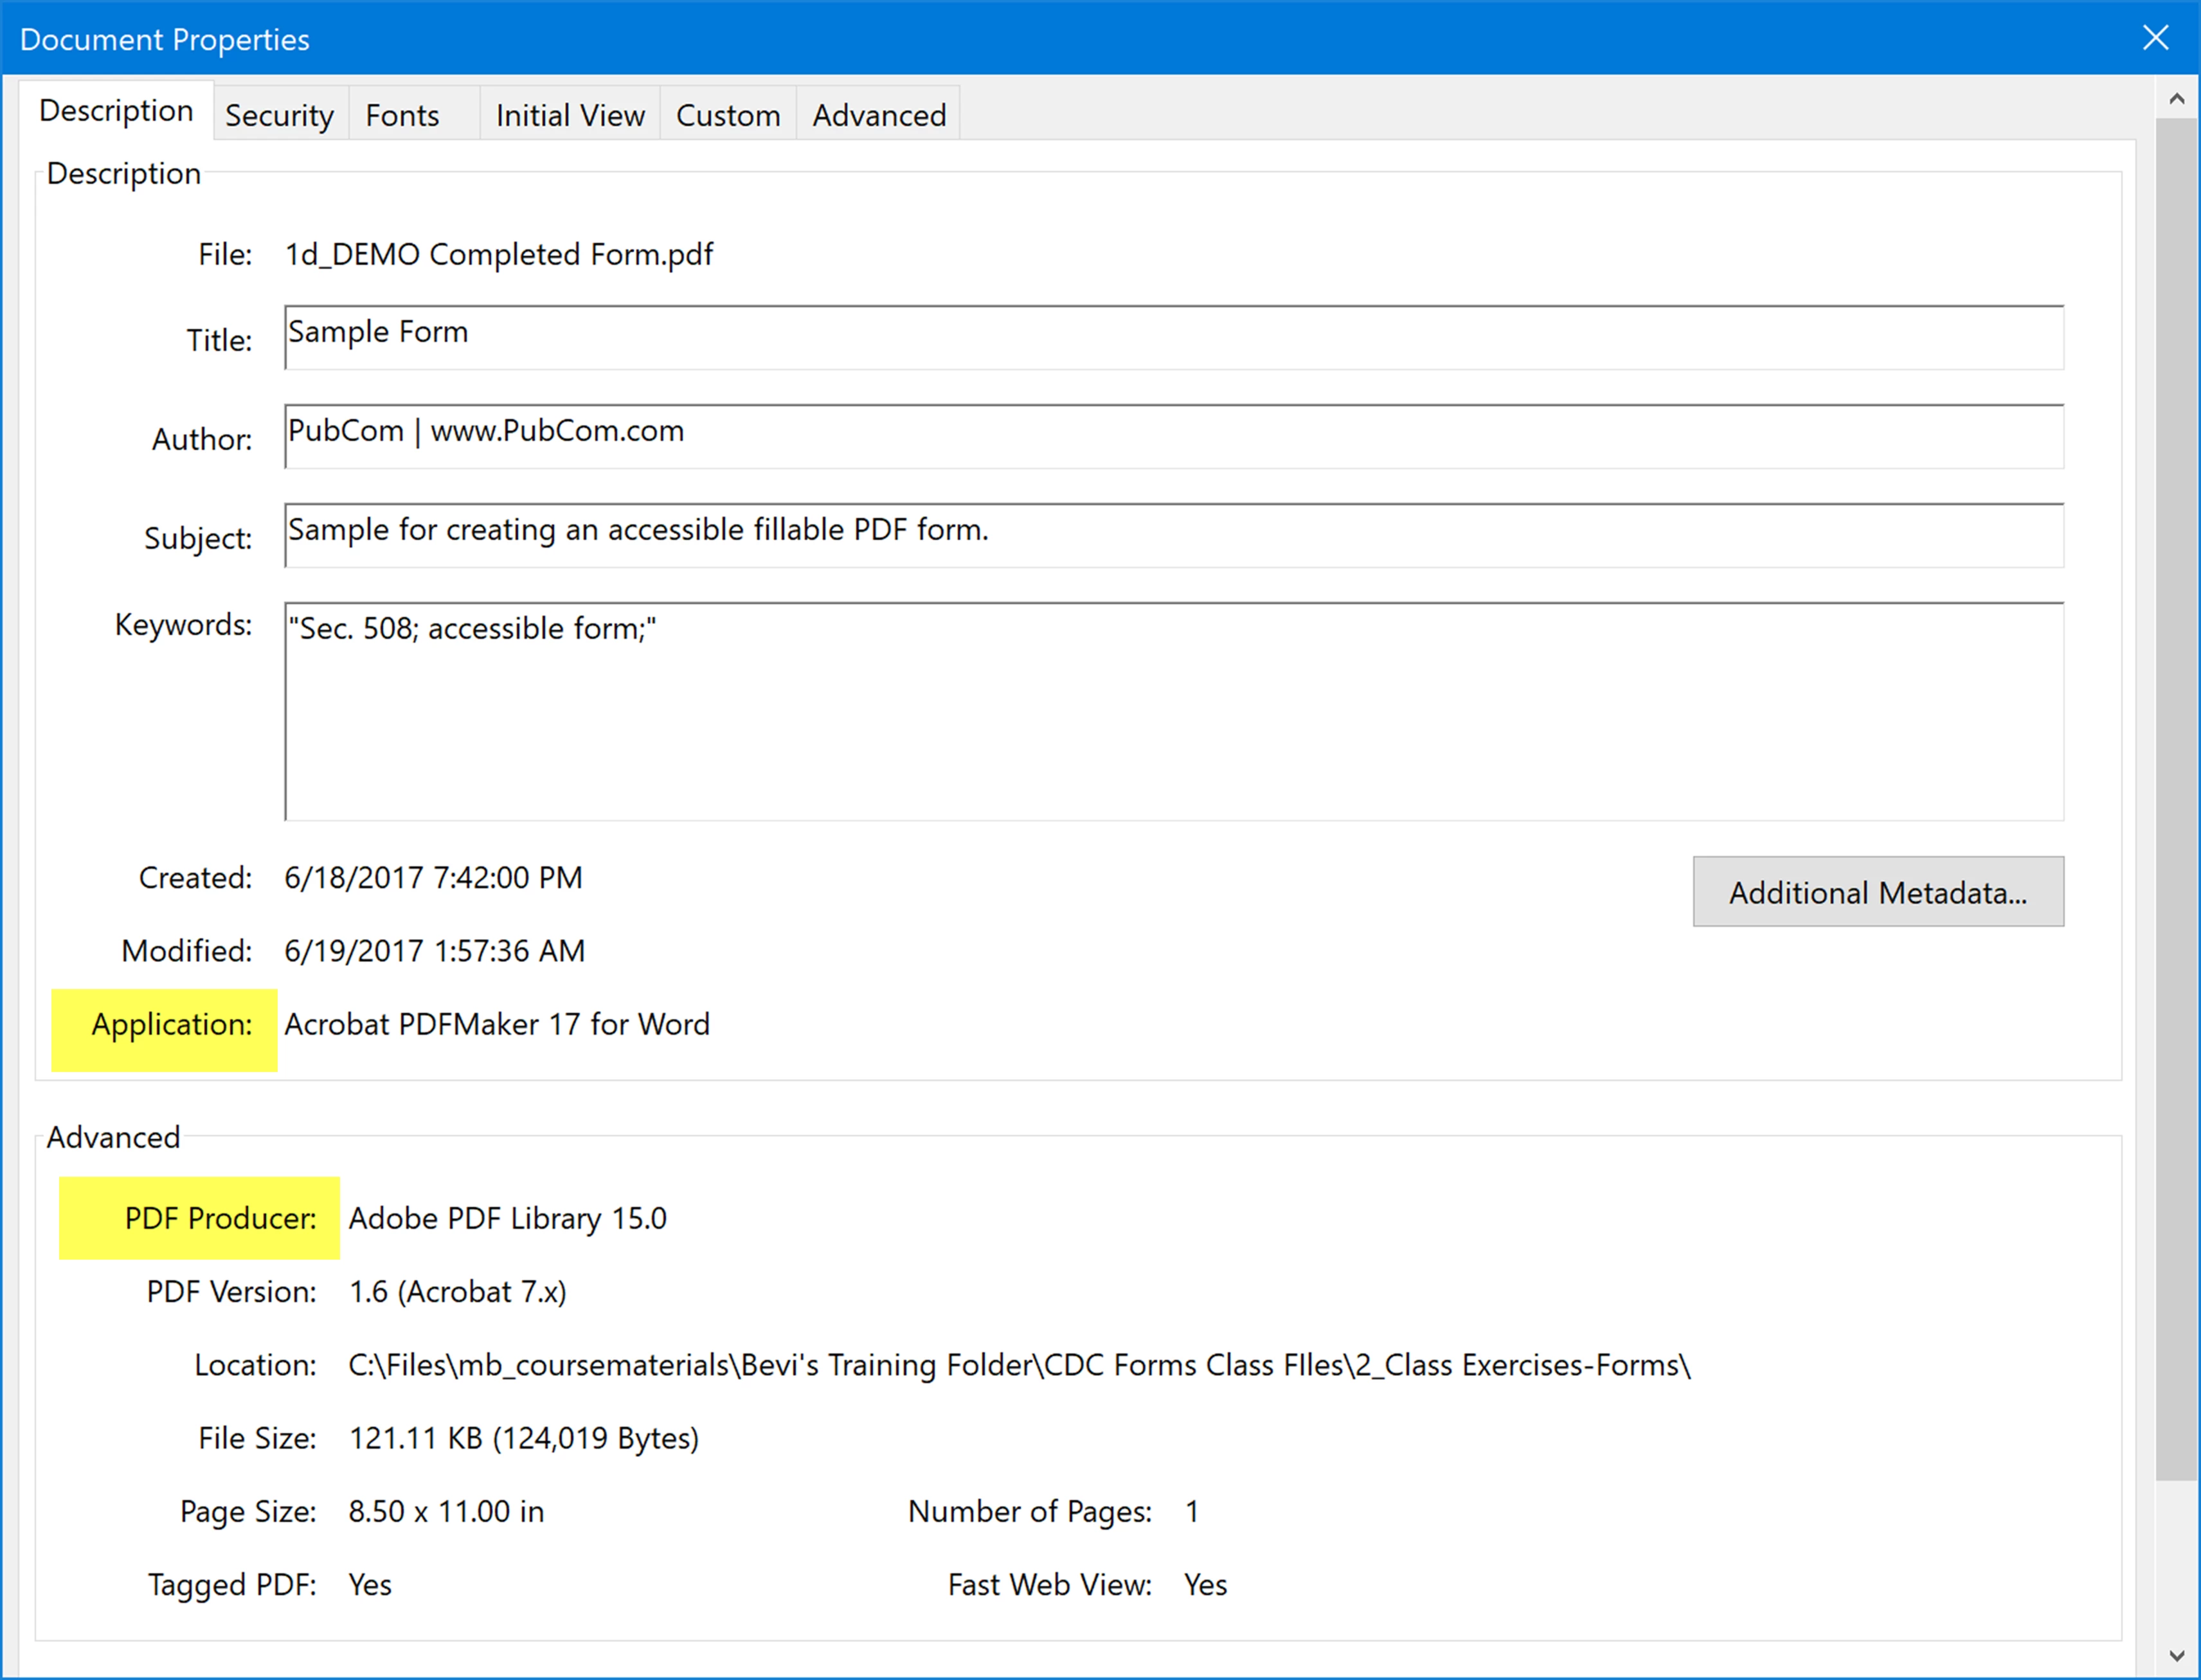Click the Additional Metadata button
The width and height of the screenshot is (2201, 1680).
pos(1877,892)
